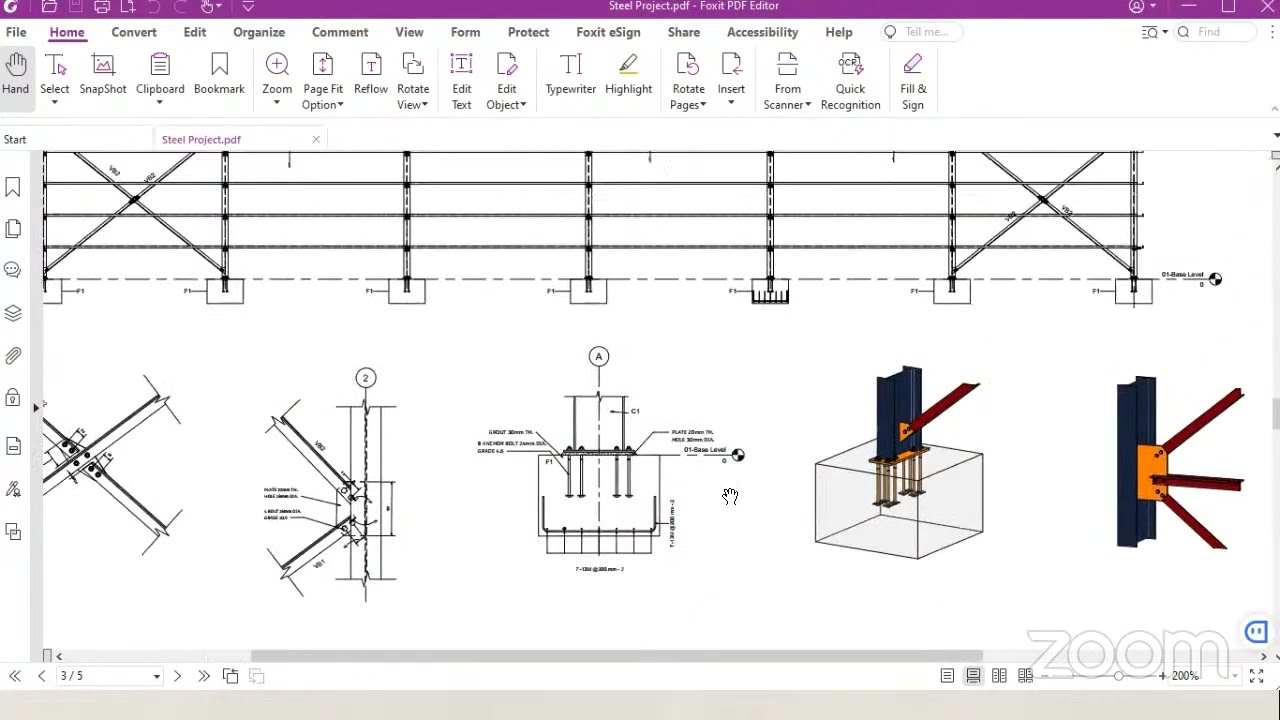Open Fill & Sign tool
The width and height of the screenshot is (1280, 720).
point(913,80)
